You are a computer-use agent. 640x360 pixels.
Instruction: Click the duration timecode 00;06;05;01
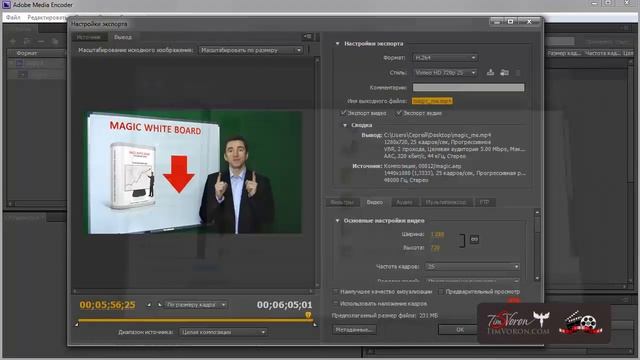tap(284, 305)
